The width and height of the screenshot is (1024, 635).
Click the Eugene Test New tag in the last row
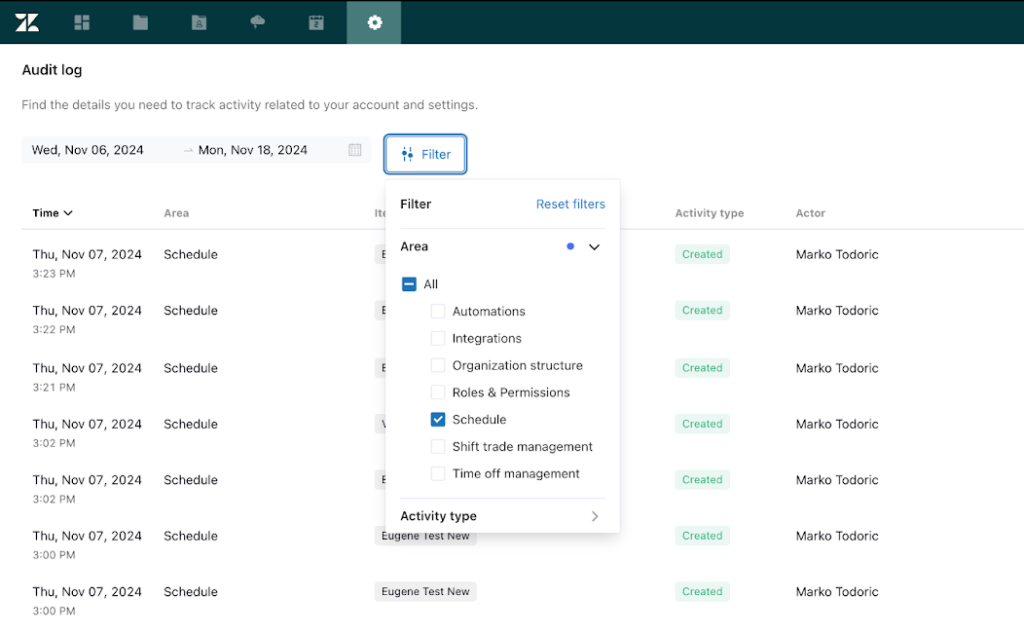[x=425, y=591]
